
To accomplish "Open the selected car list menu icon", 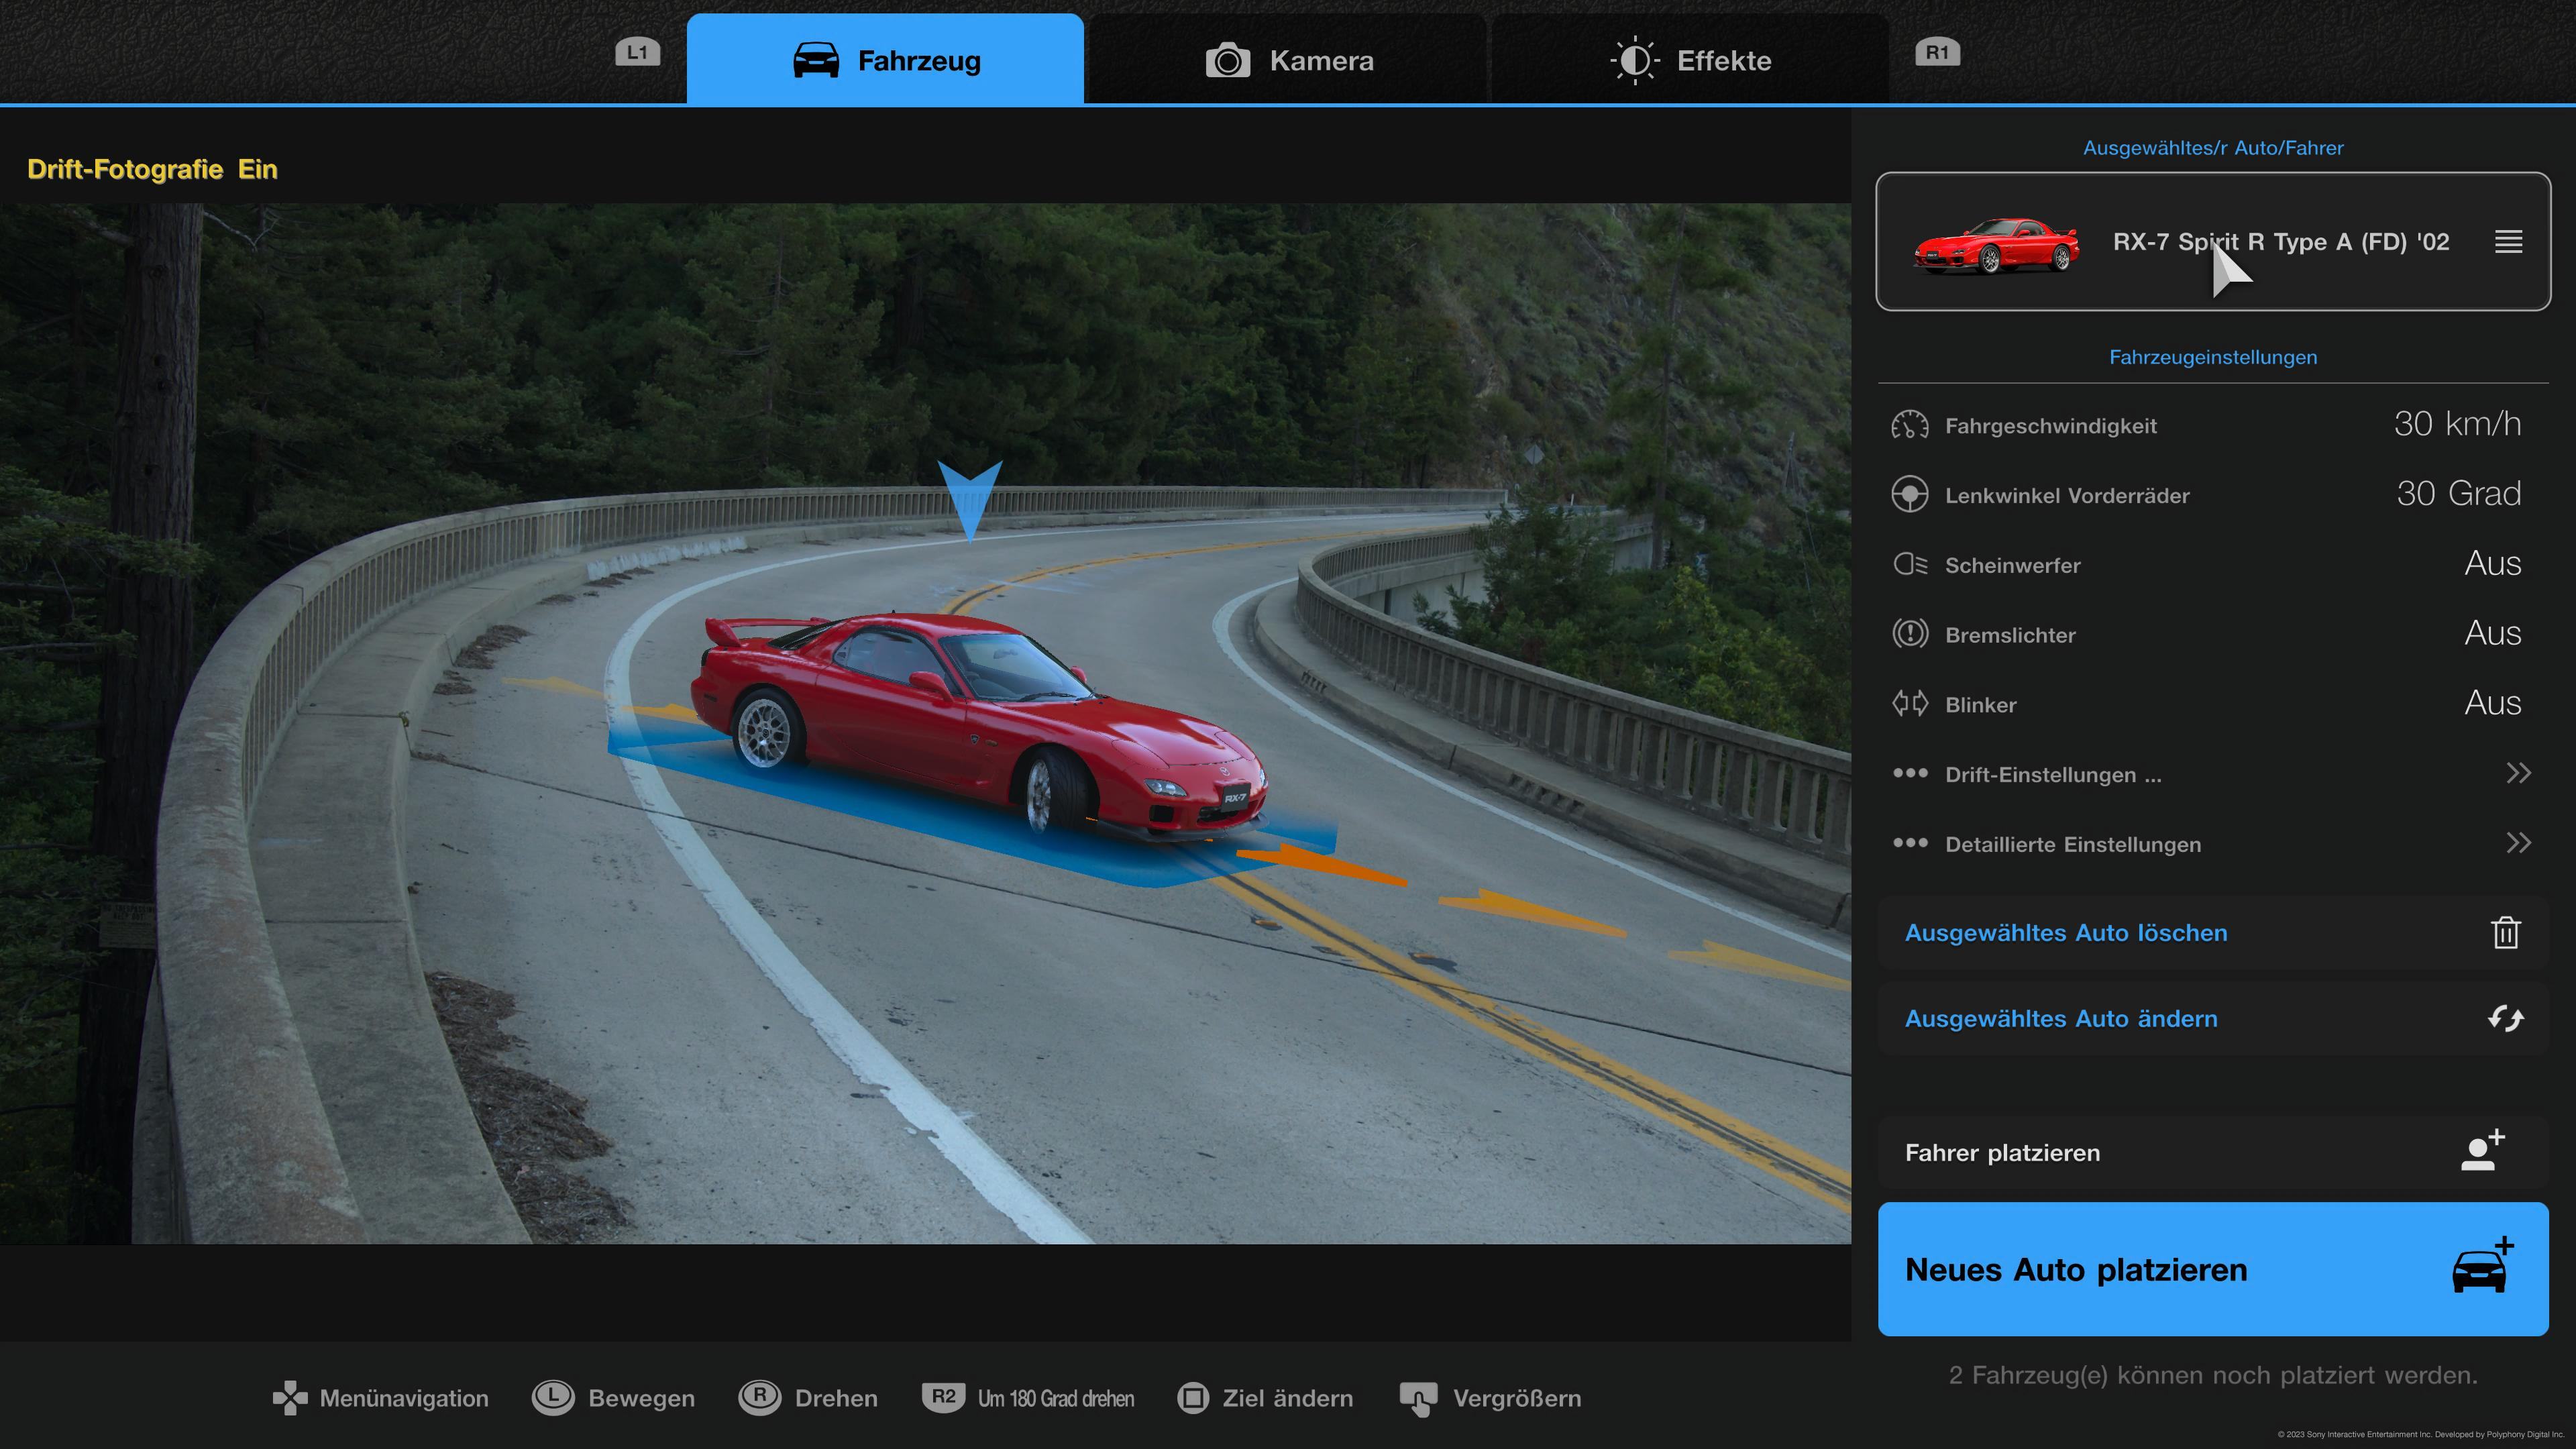I will [2508, 241].
